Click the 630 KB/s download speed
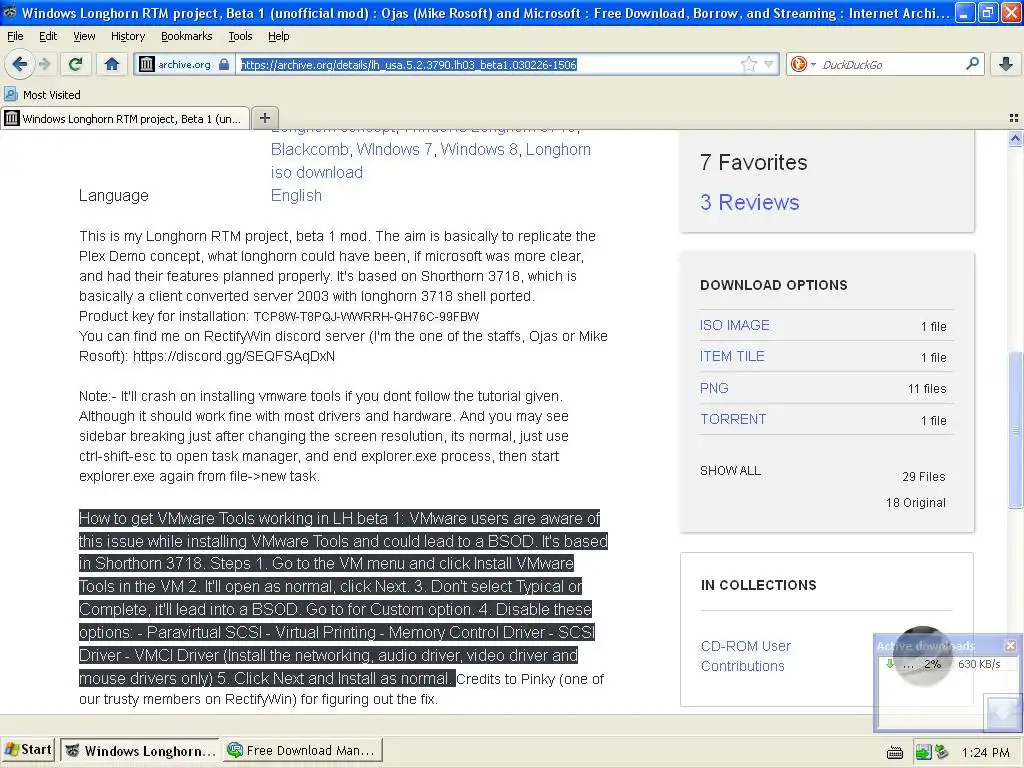The image size is (1024, 768). [979, 664]
